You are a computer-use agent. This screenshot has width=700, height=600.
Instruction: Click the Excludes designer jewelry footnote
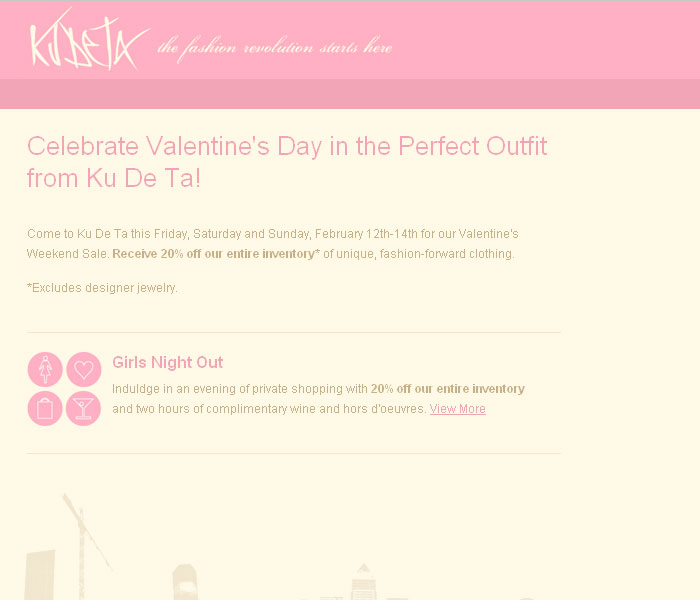point(102,288)
